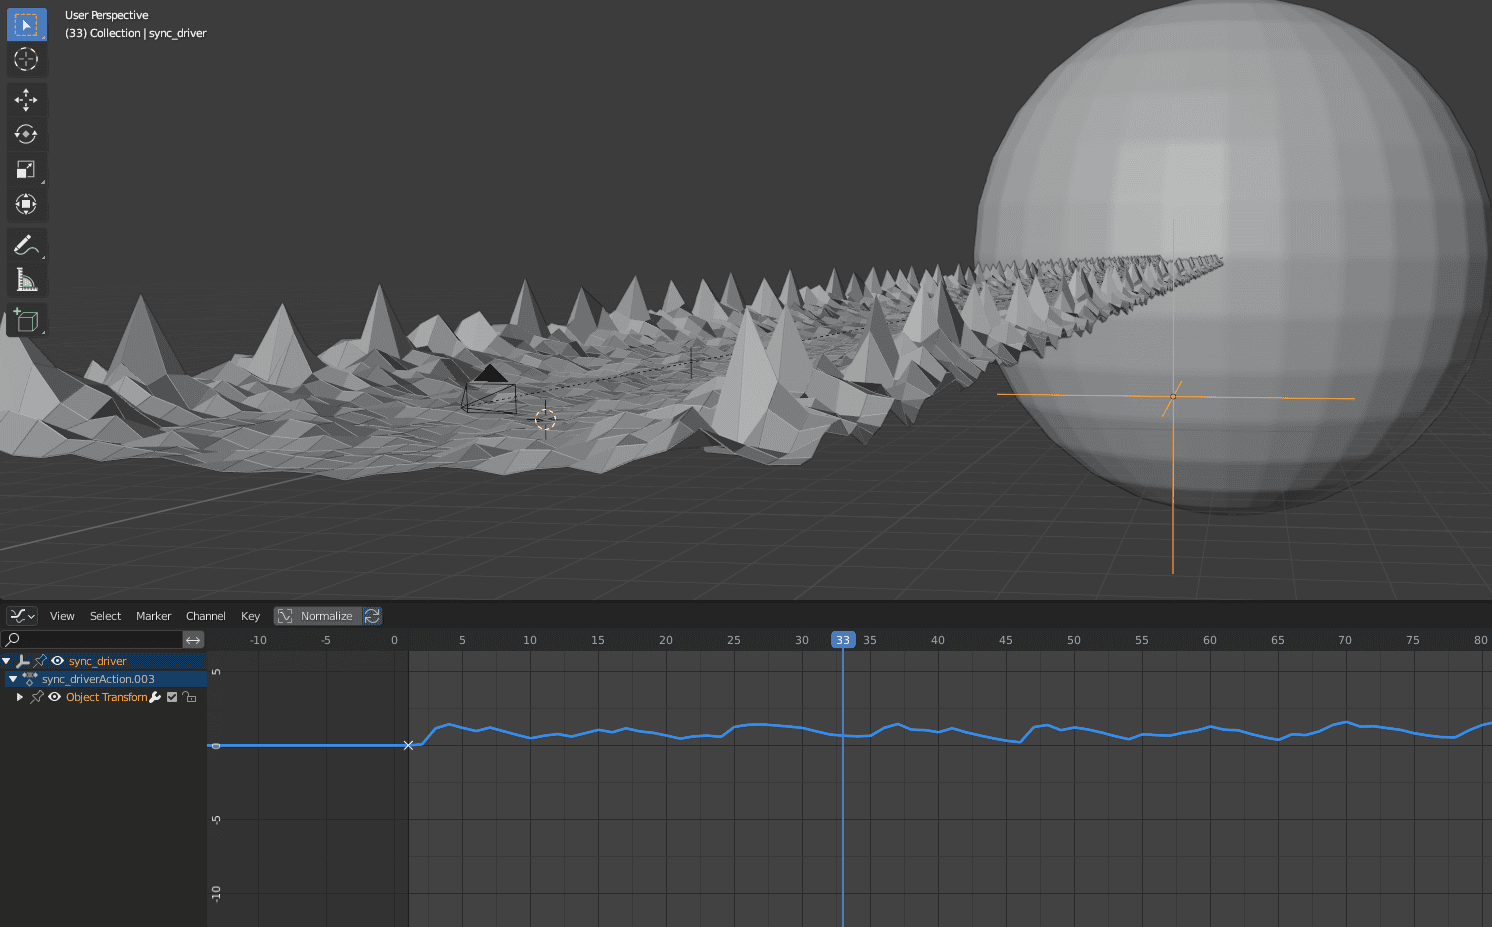The height and width of the screenshot is (927, 1492).
Task: Open the Channel menu
Action: tap(205, 616)
